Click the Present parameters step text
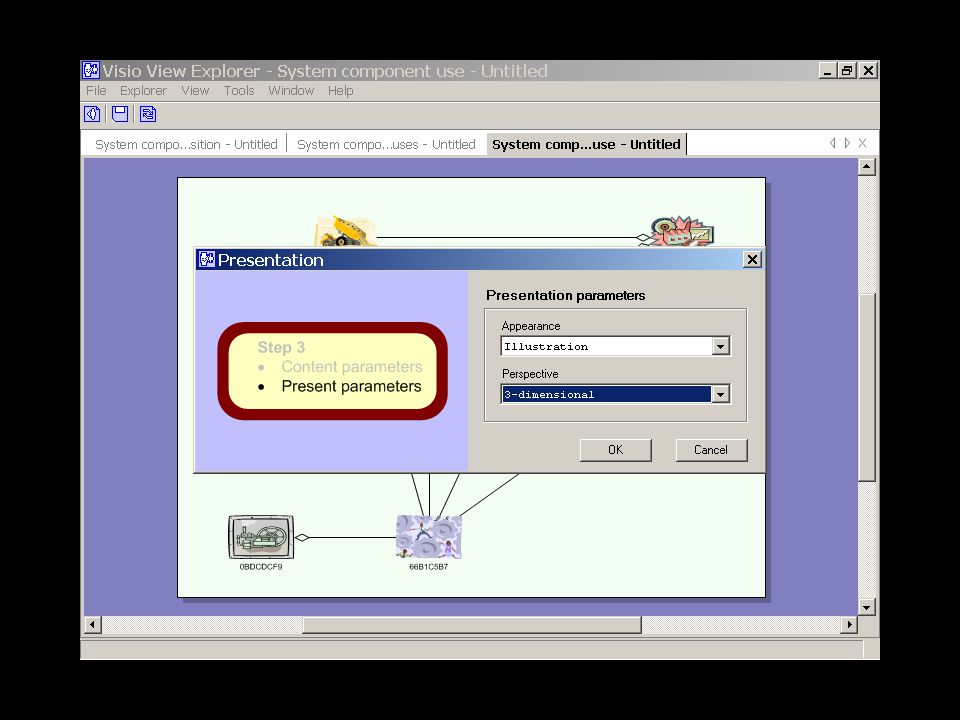This screenshot has width=960, height=720. point(351,386)
